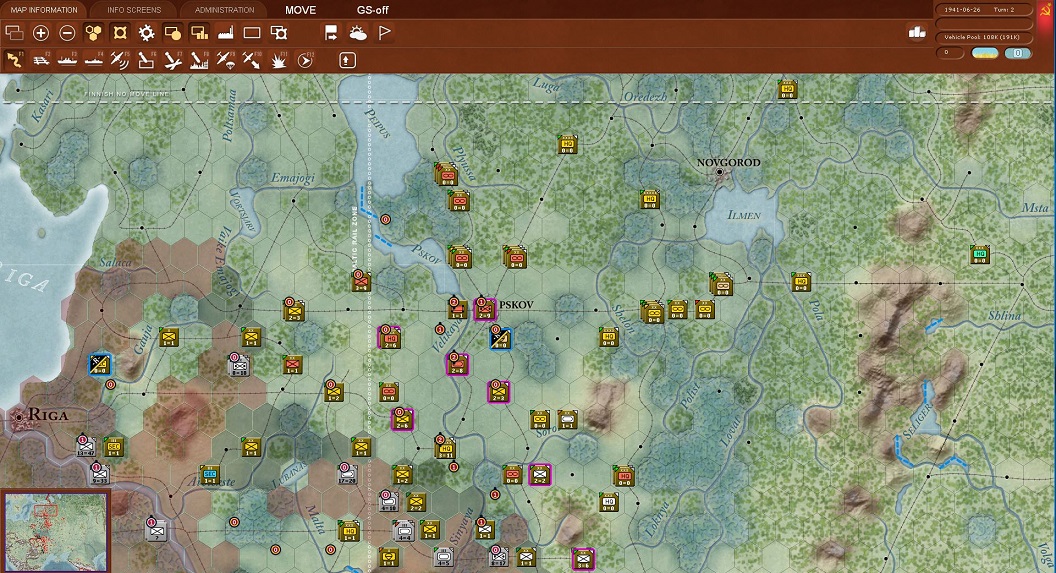This screenshot has height=573, width=1056.
Task: Open the bar chart podium icon
Action: pyautogui.click(x=917, y=32)
